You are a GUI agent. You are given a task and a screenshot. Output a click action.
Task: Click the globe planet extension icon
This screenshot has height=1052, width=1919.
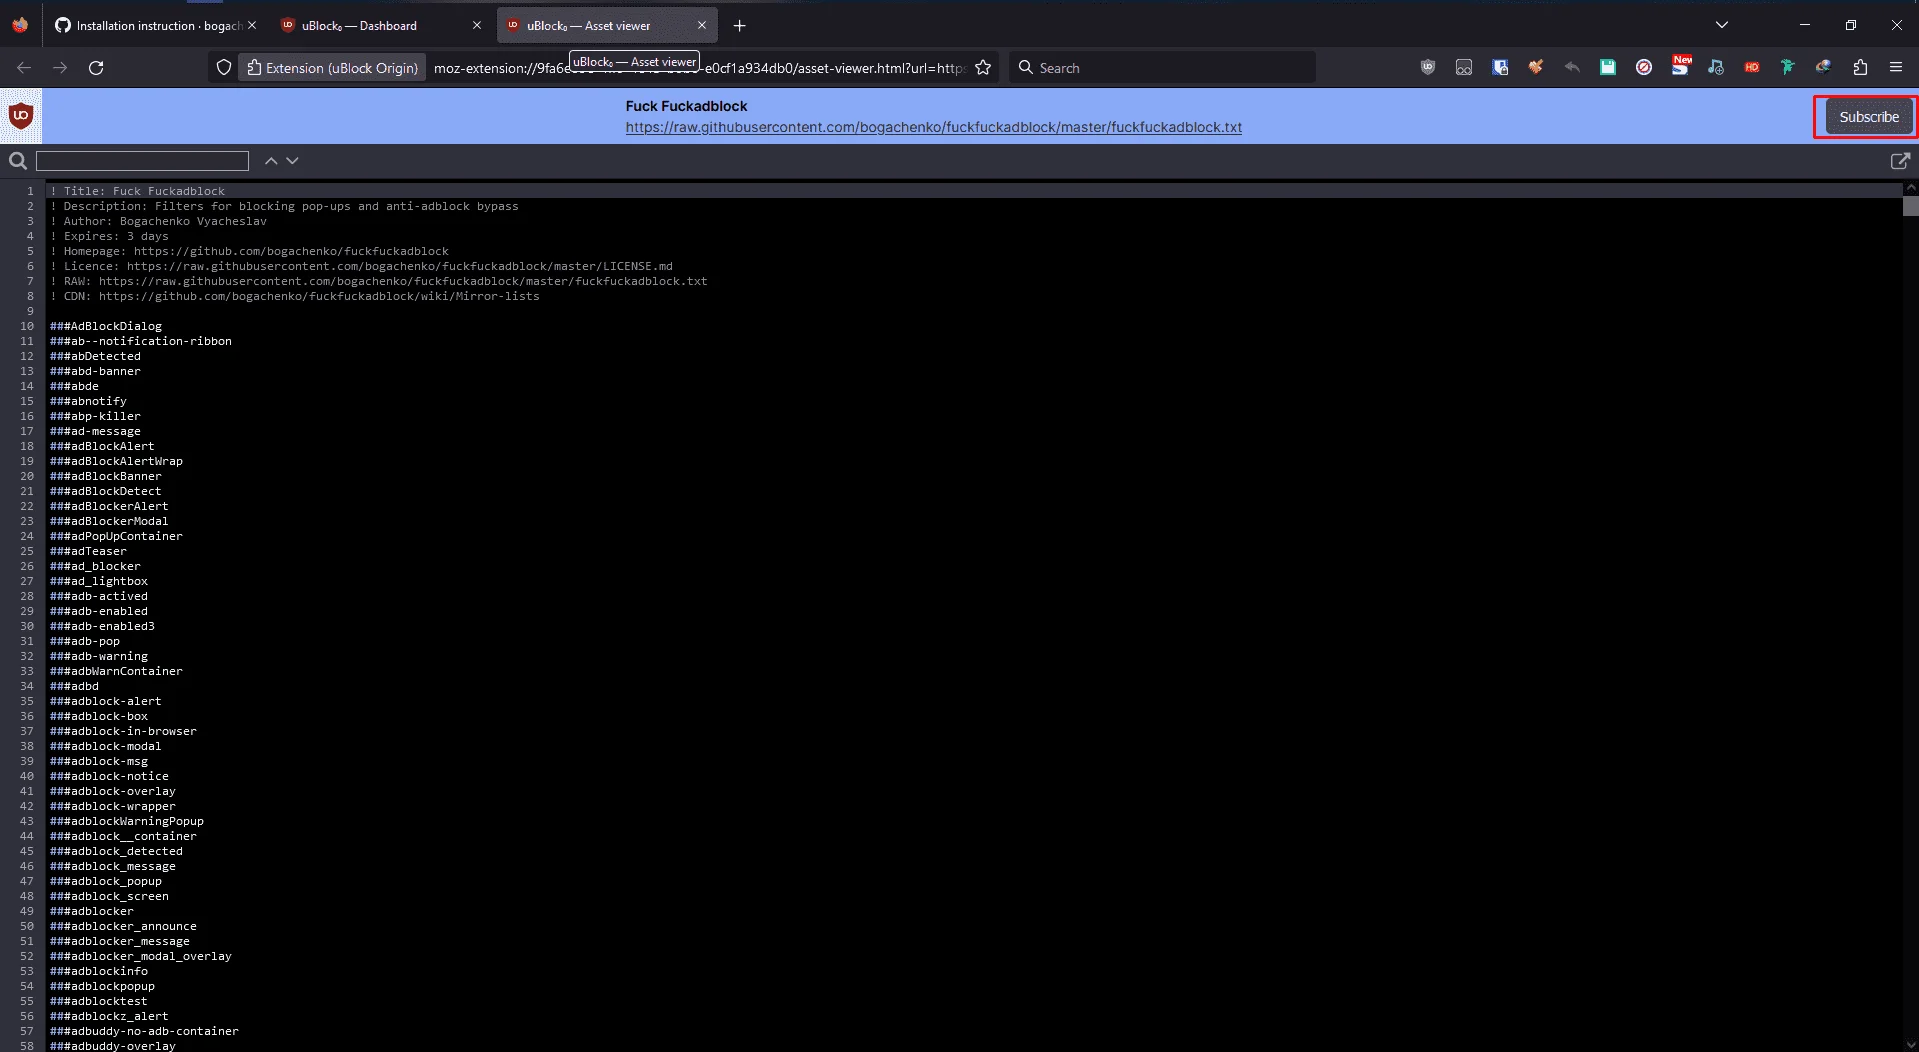(1824, 67)
